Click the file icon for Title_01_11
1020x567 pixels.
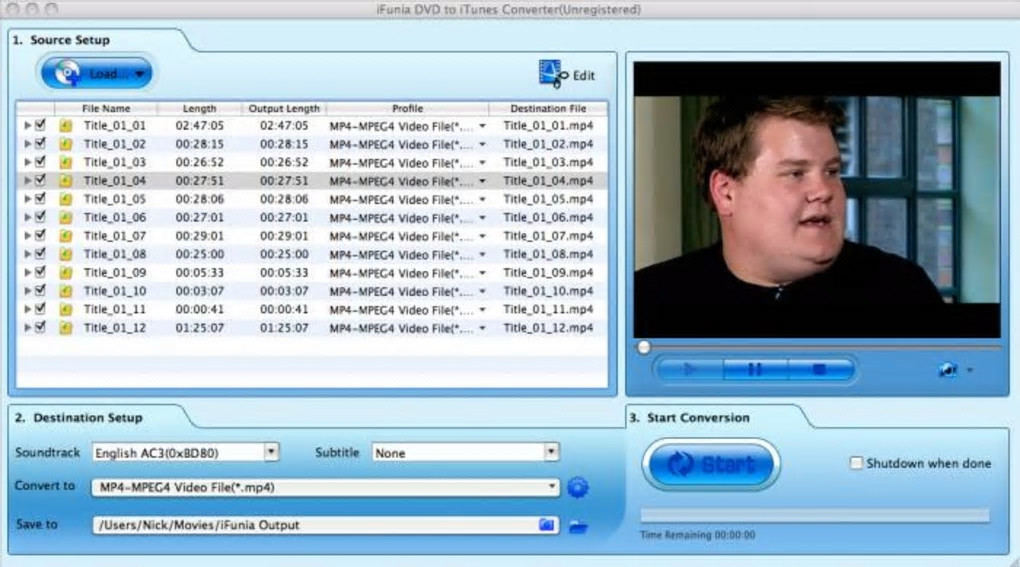click(x=66, y=310)
